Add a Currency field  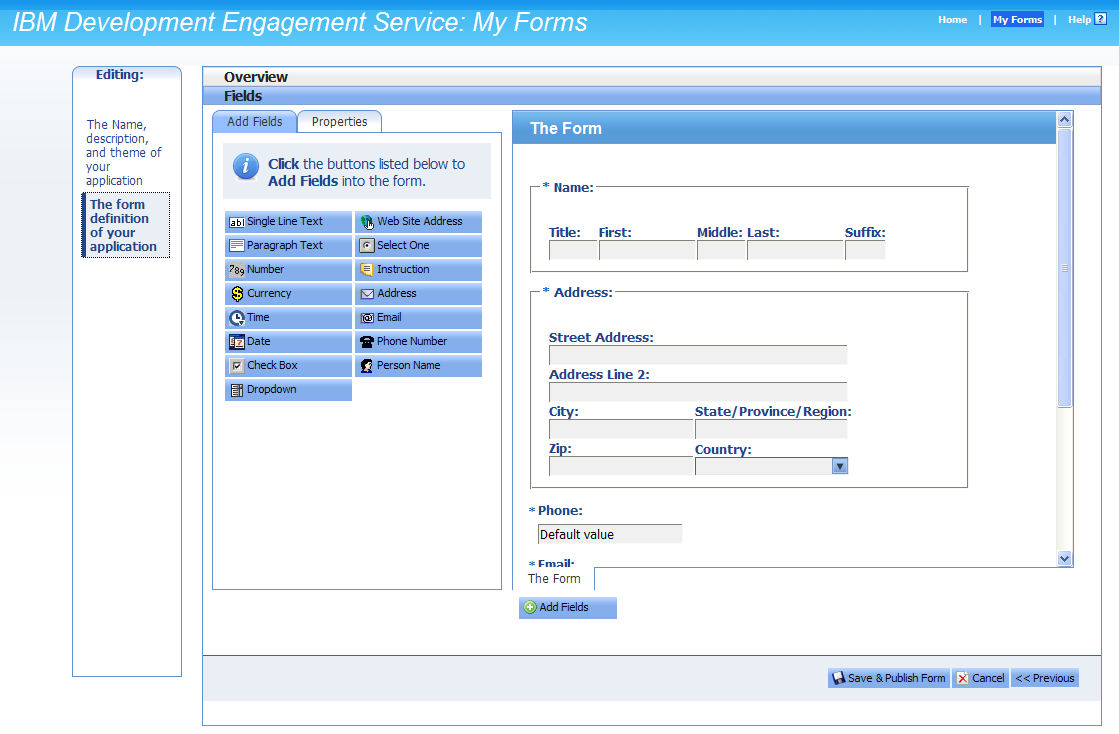288,294
